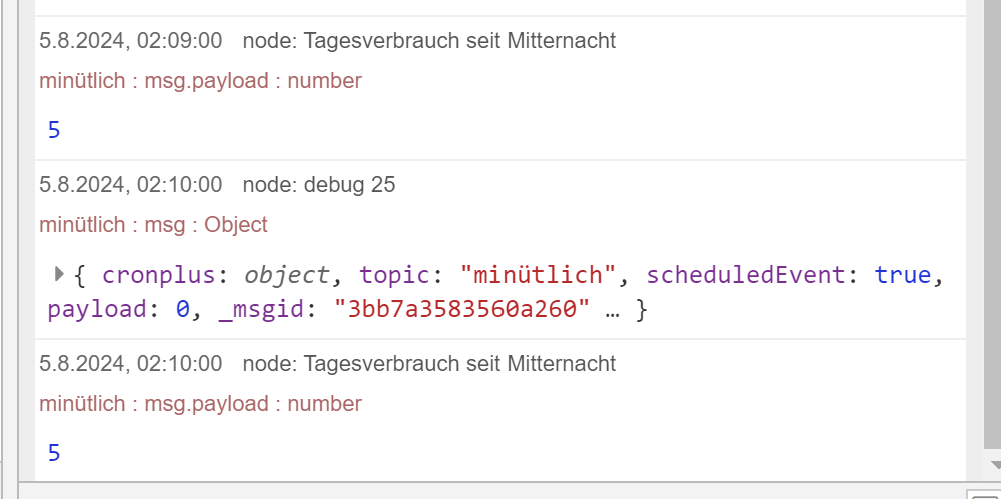Click the cronplus property key

(160, 275)
